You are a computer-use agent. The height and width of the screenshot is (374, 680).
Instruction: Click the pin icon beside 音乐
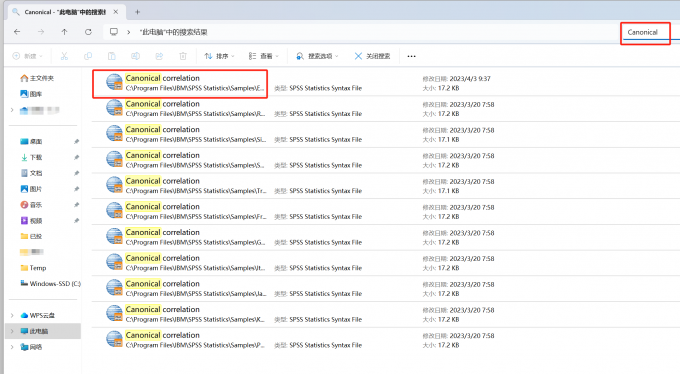pyautogui.click(x=76, y=205)
